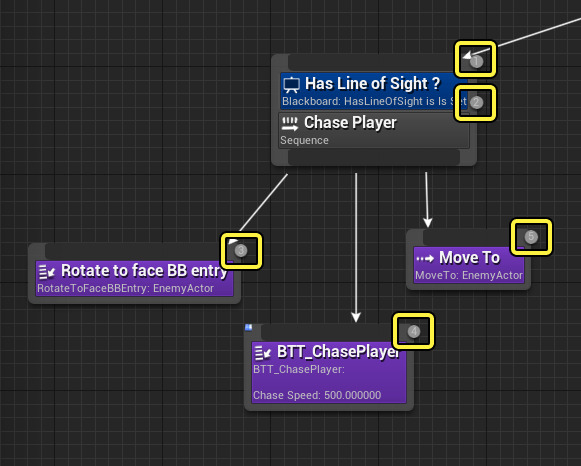Select the Rotate to face BB entry task
This screenshot has width=581, height=466.
click(x=135, y=278)
